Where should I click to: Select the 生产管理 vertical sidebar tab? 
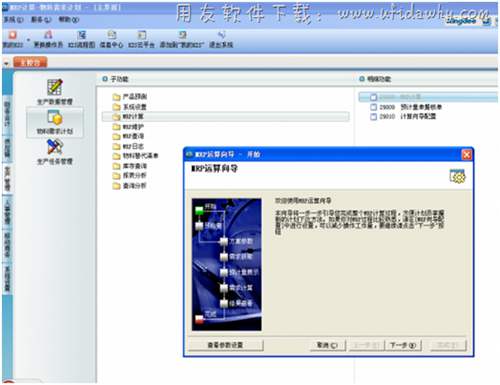(7, 179)
